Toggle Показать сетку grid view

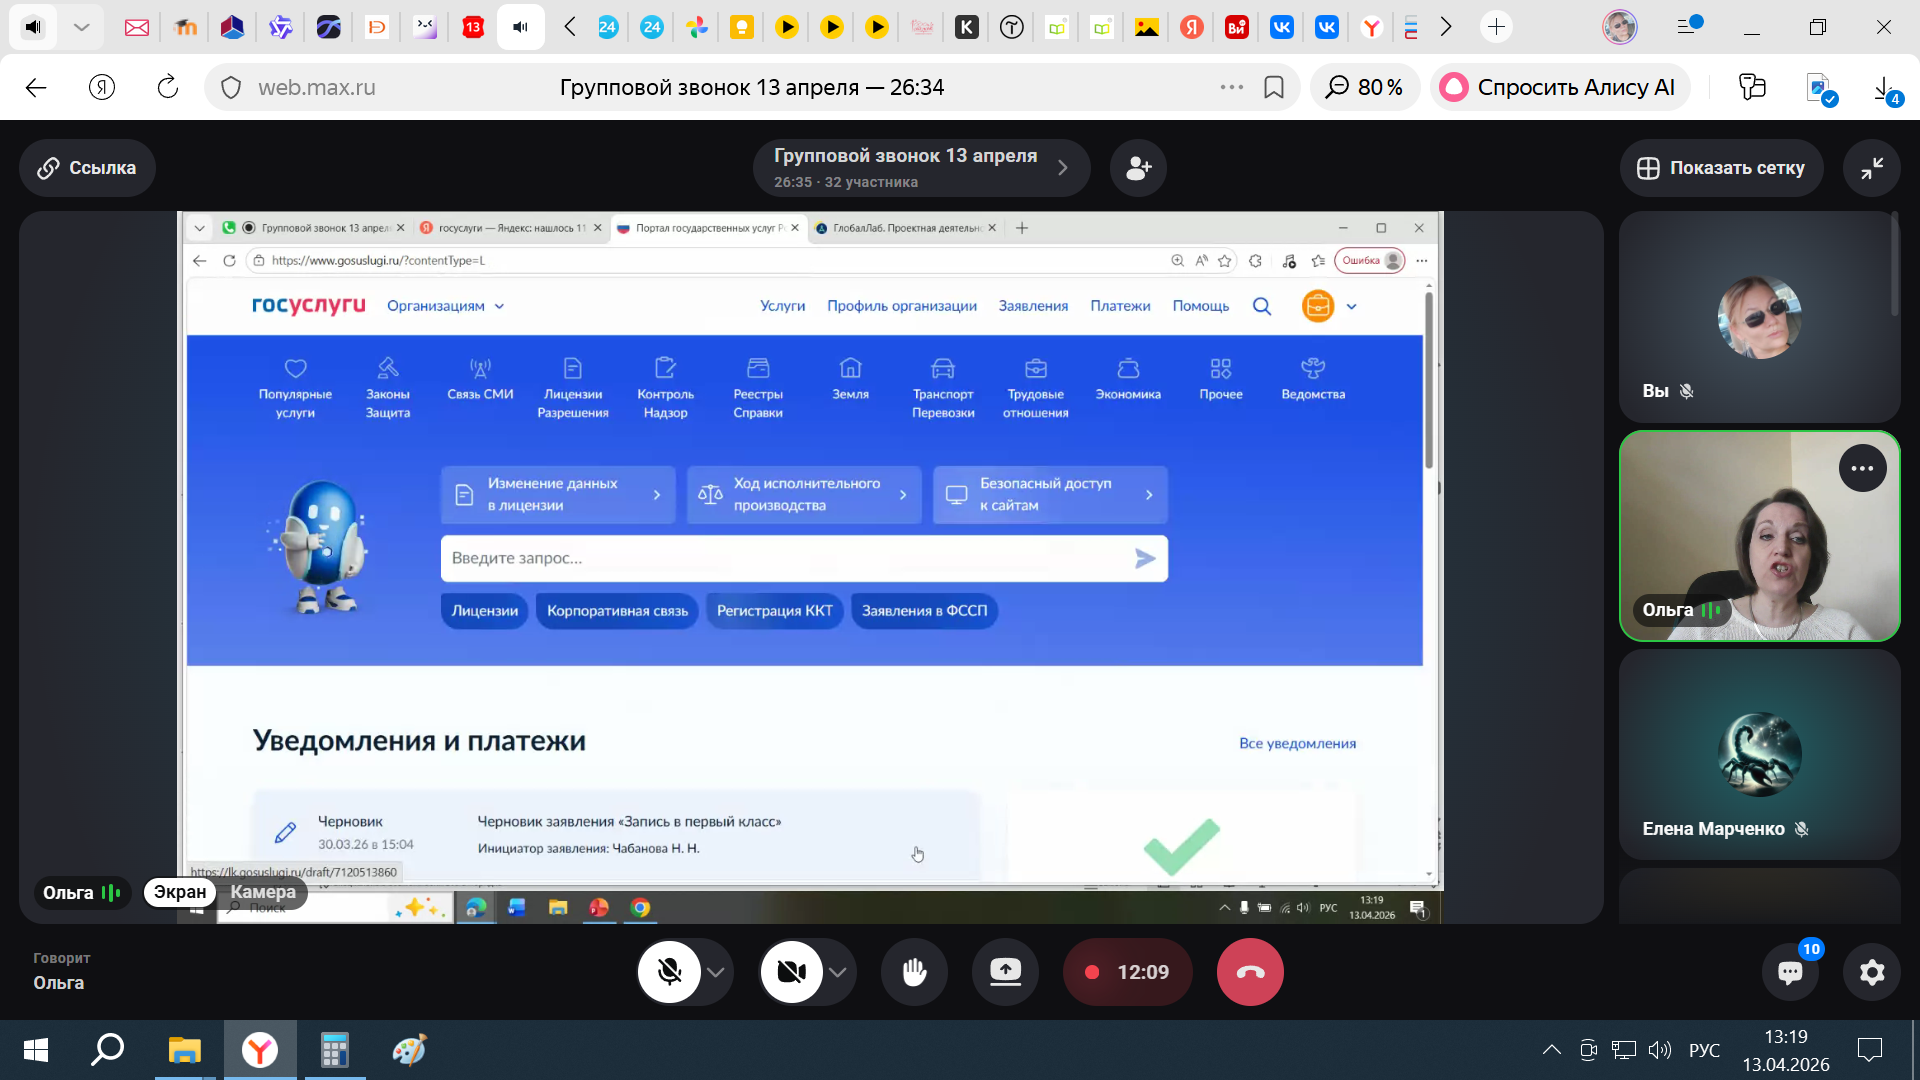click(x=1721, y=168)
